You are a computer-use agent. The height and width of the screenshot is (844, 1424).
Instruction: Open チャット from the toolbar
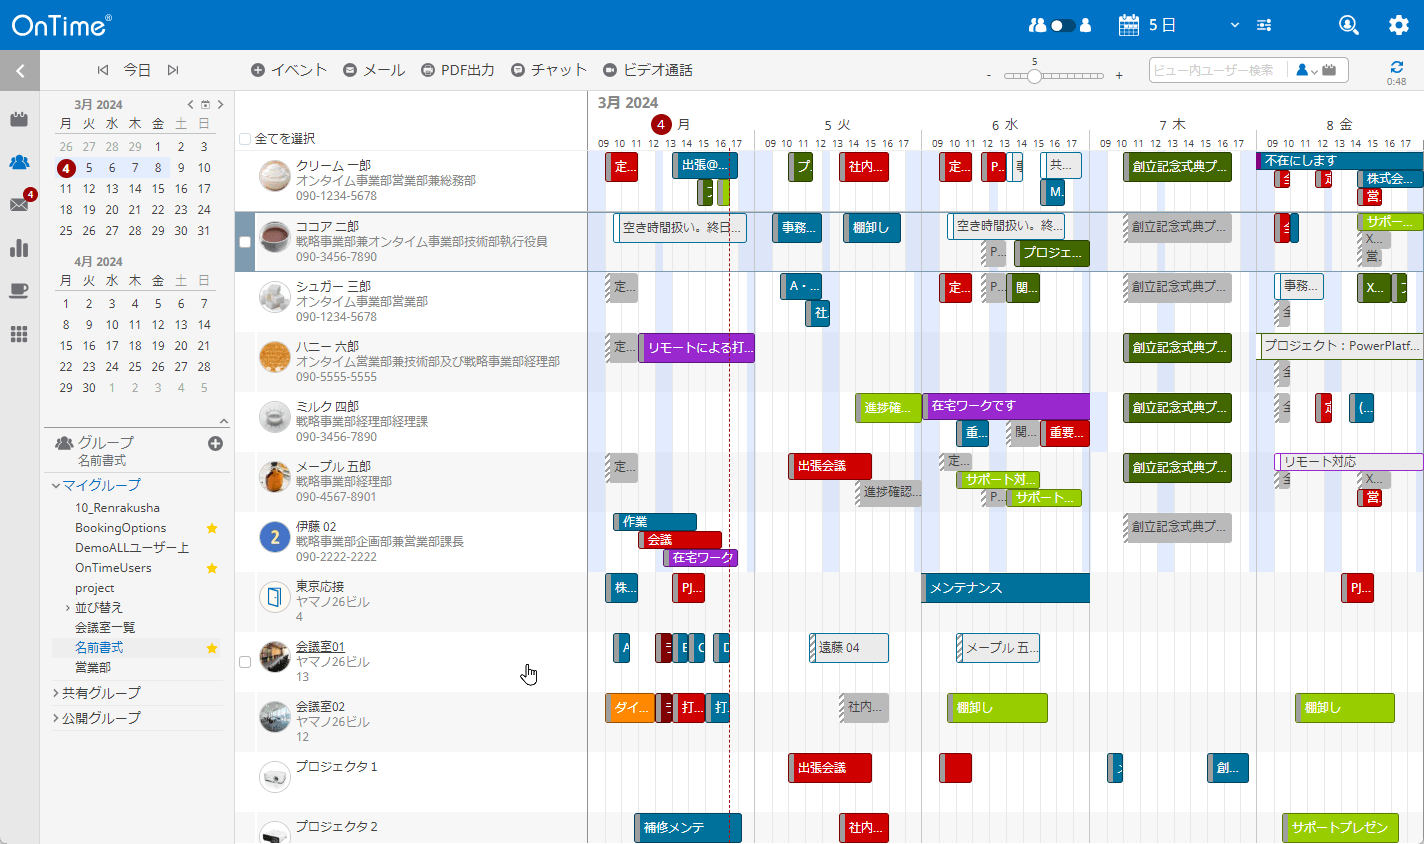pyautogui.click(x=546, y=69)
